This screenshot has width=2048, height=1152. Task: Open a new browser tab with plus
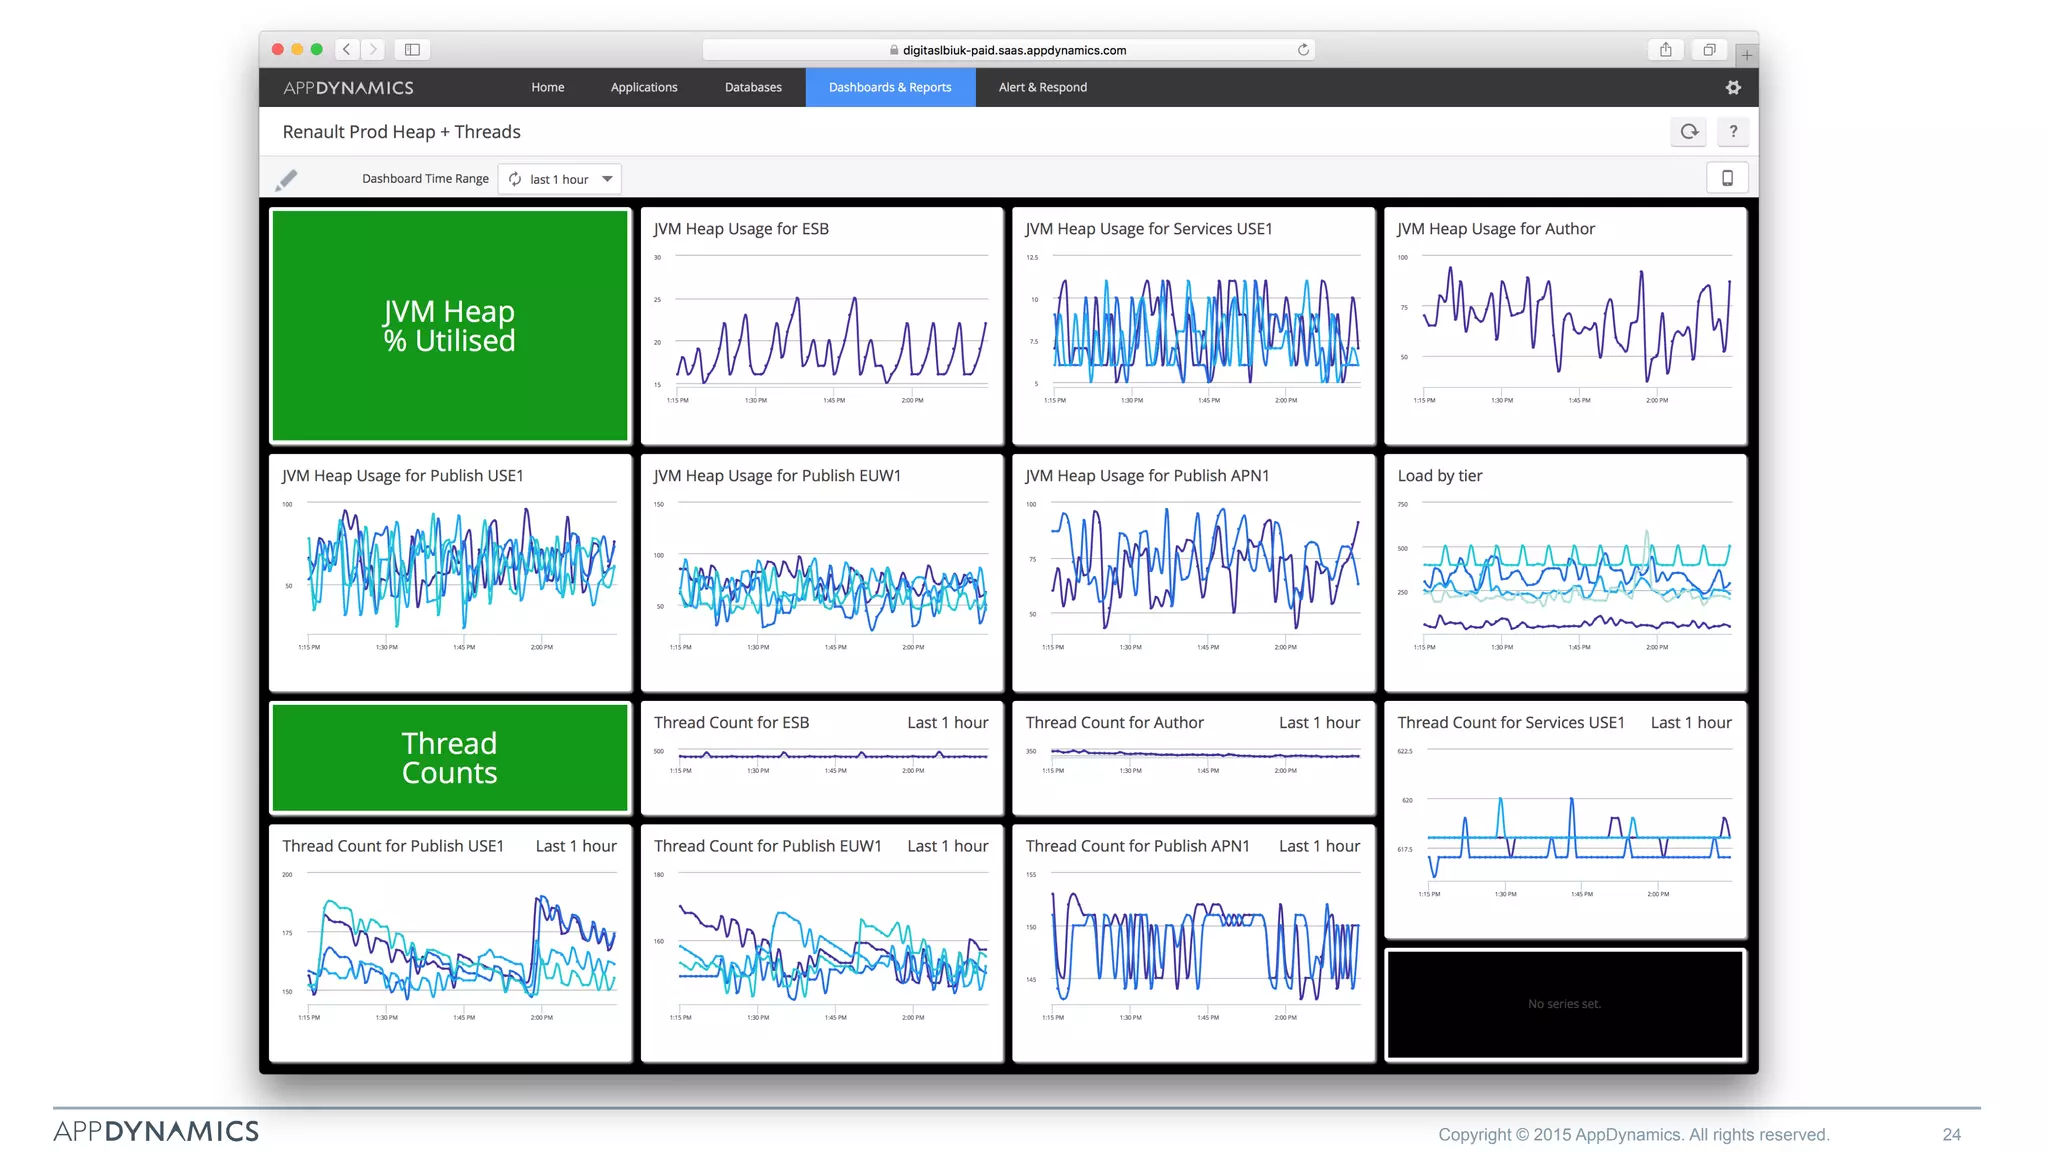click(1747, 55)
